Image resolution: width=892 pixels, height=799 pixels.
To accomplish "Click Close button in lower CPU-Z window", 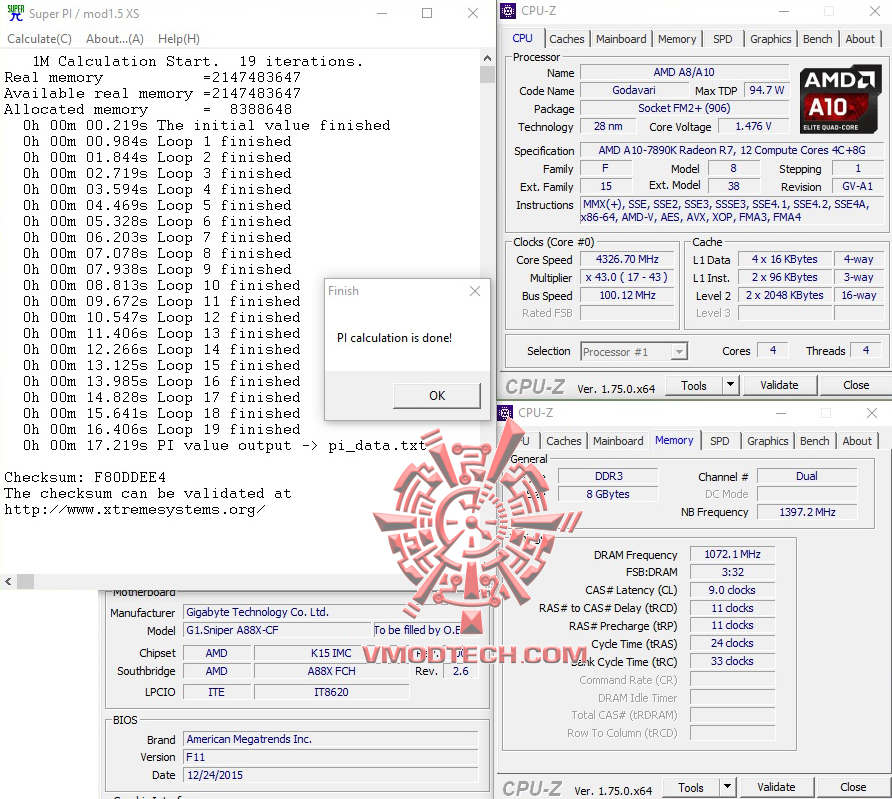I will tap(853, 788).
